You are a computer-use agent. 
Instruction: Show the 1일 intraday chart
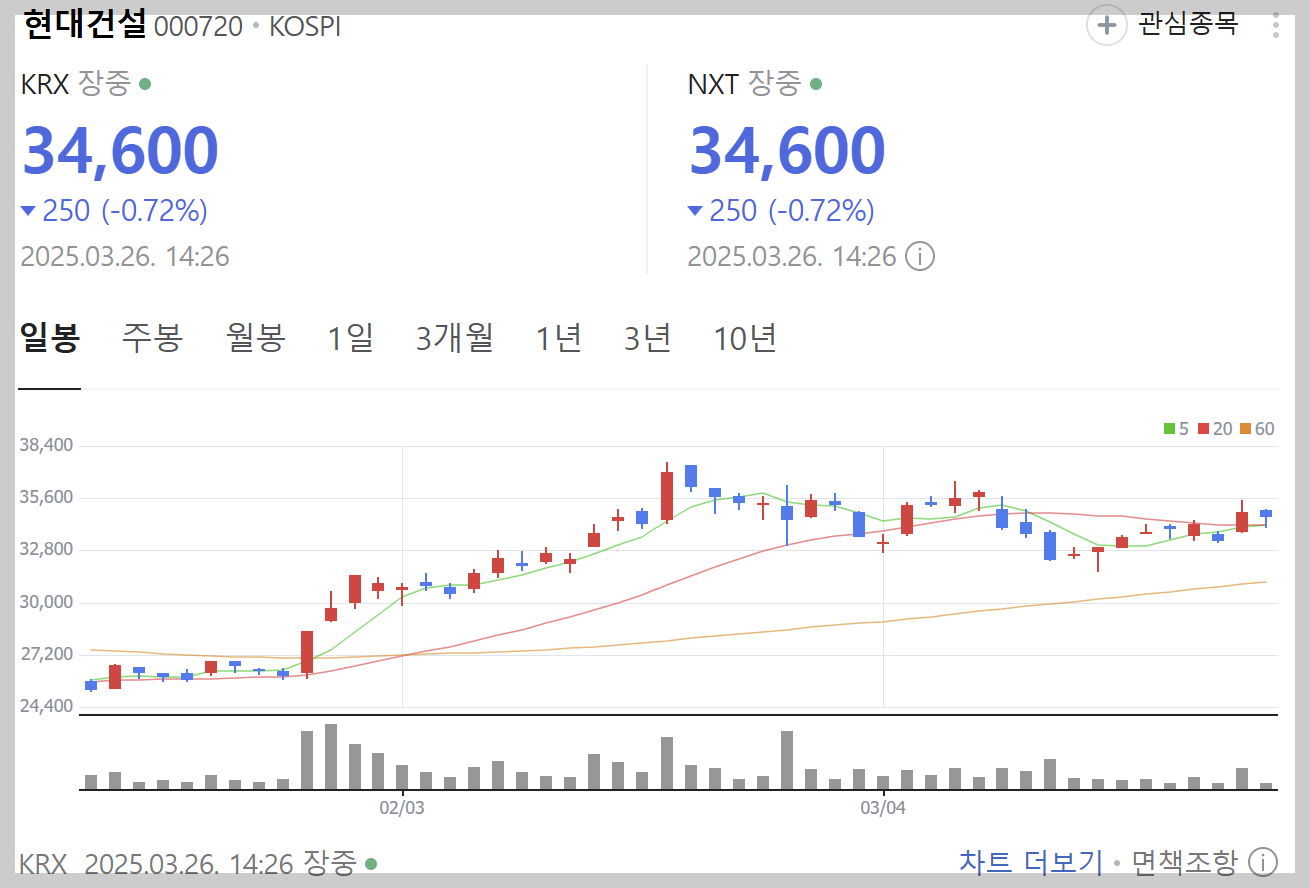350,338
